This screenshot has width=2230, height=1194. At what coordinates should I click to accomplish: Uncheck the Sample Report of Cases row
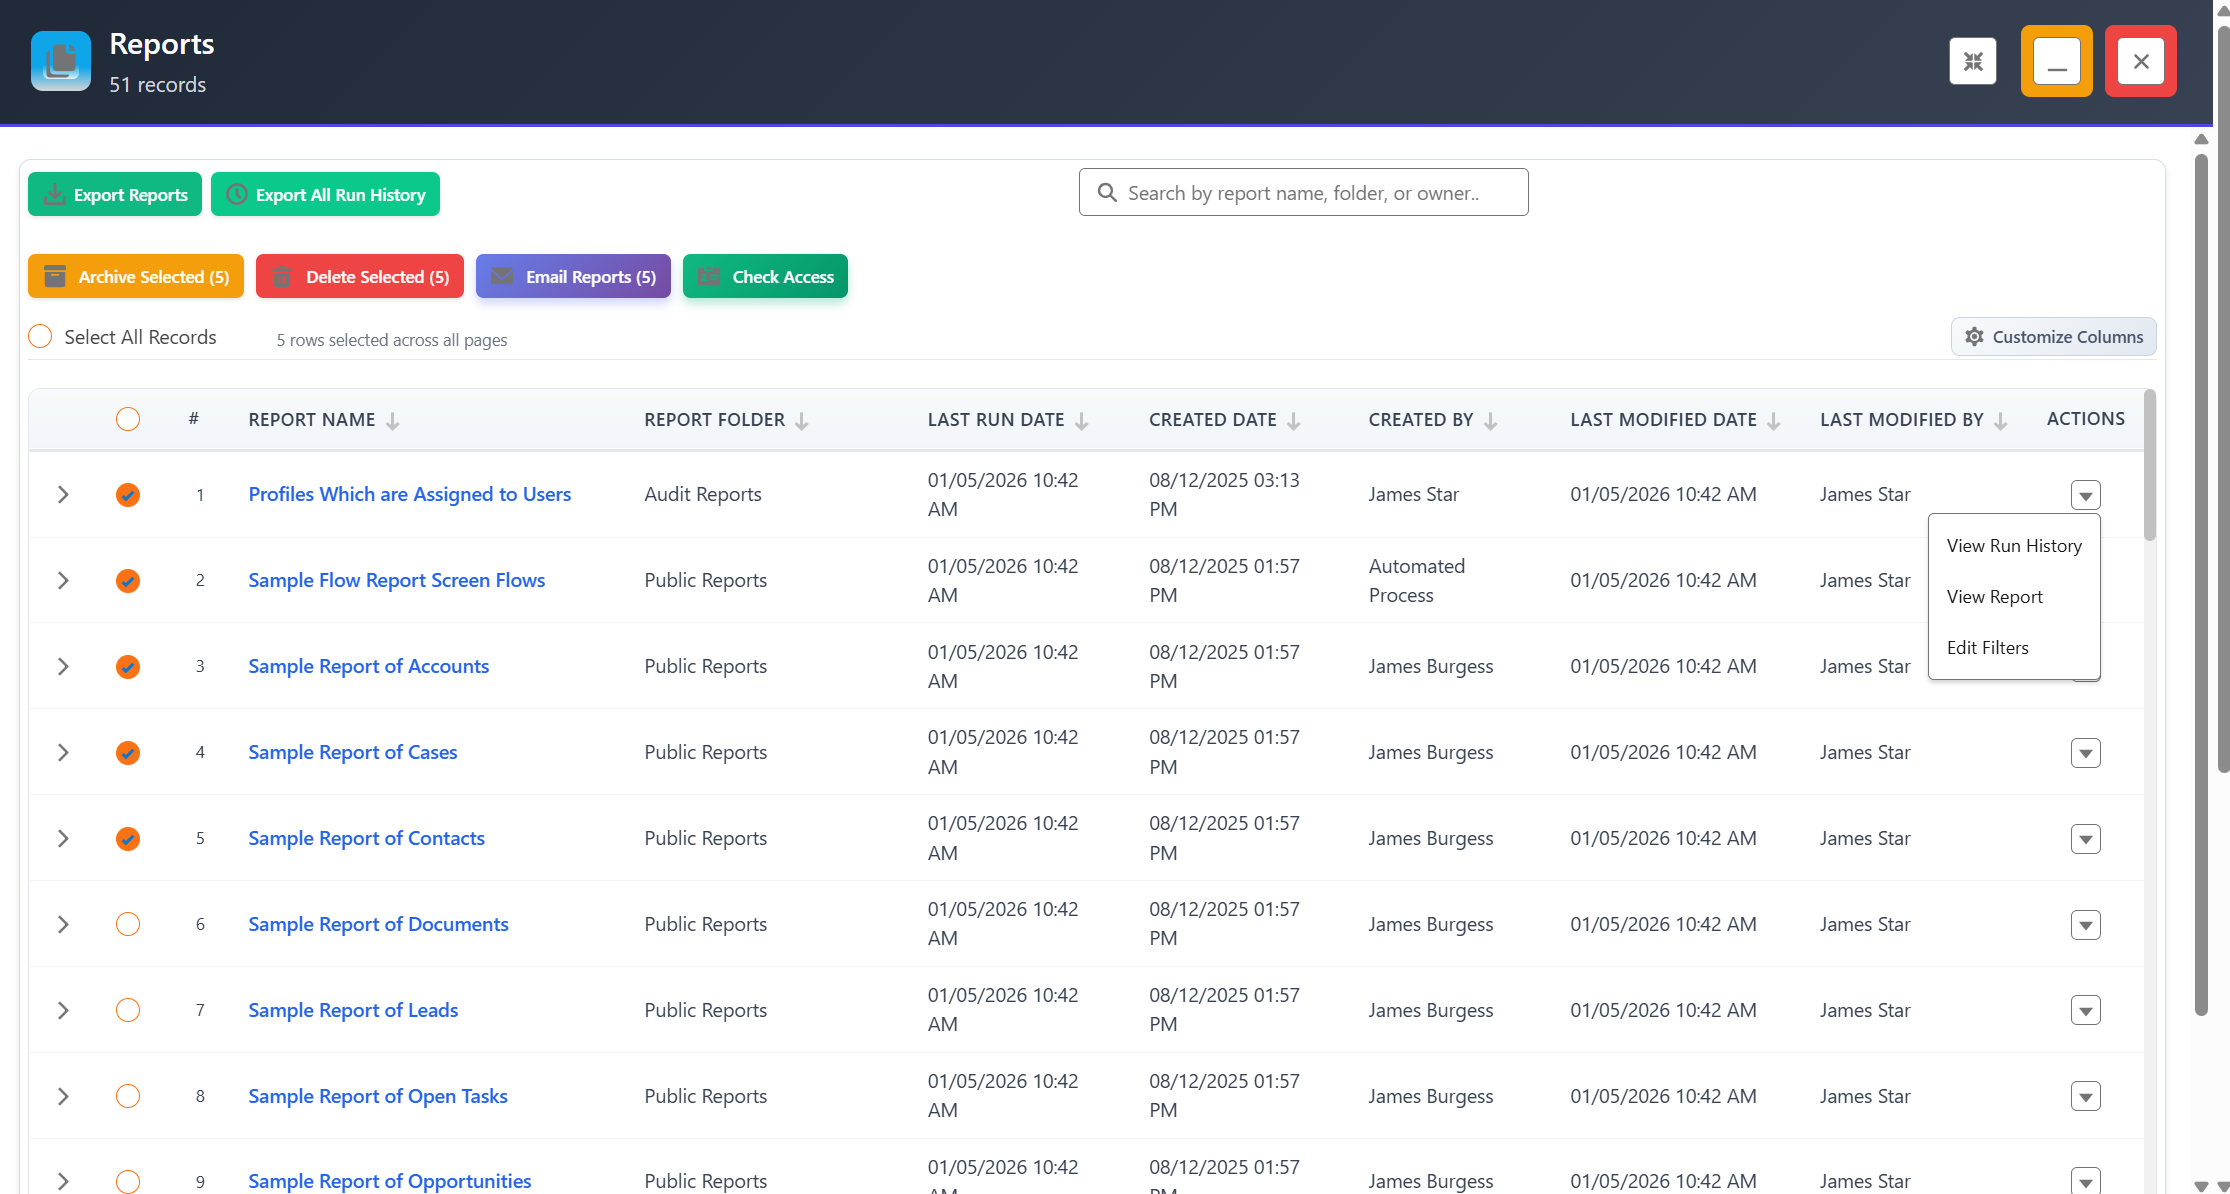point(128,753)
